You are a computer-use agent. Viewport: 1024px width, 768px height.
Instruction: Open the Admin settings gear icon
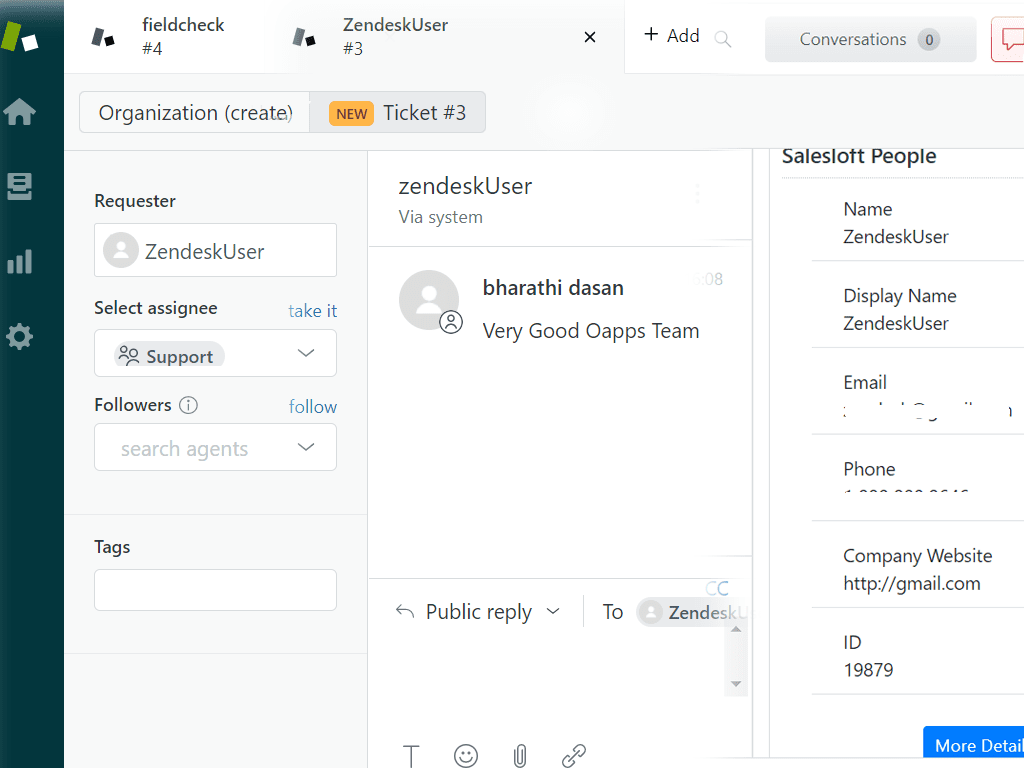(20, 336)
